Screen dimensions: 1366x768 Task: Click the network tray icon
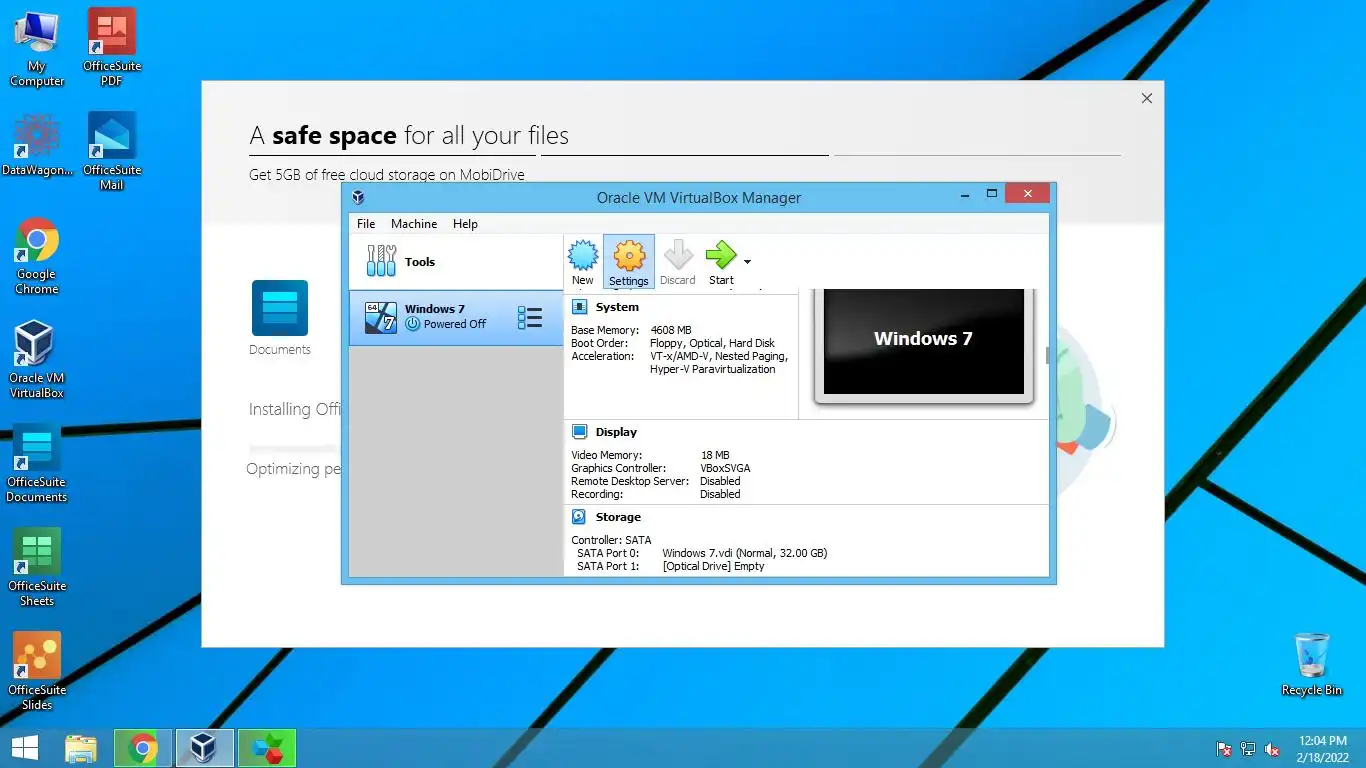pyautogui.click(x=1248, y=749)
